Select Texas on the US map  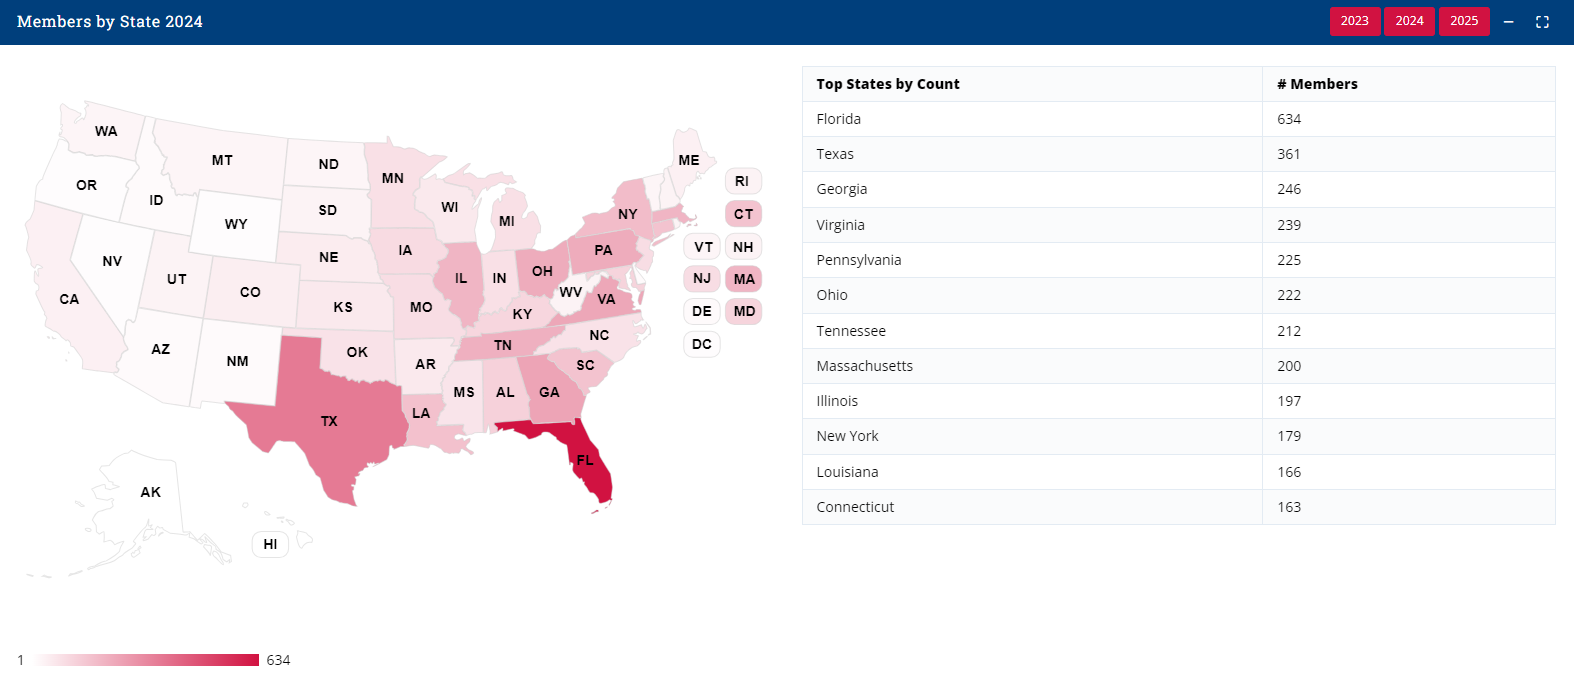[x=330, y=421]
